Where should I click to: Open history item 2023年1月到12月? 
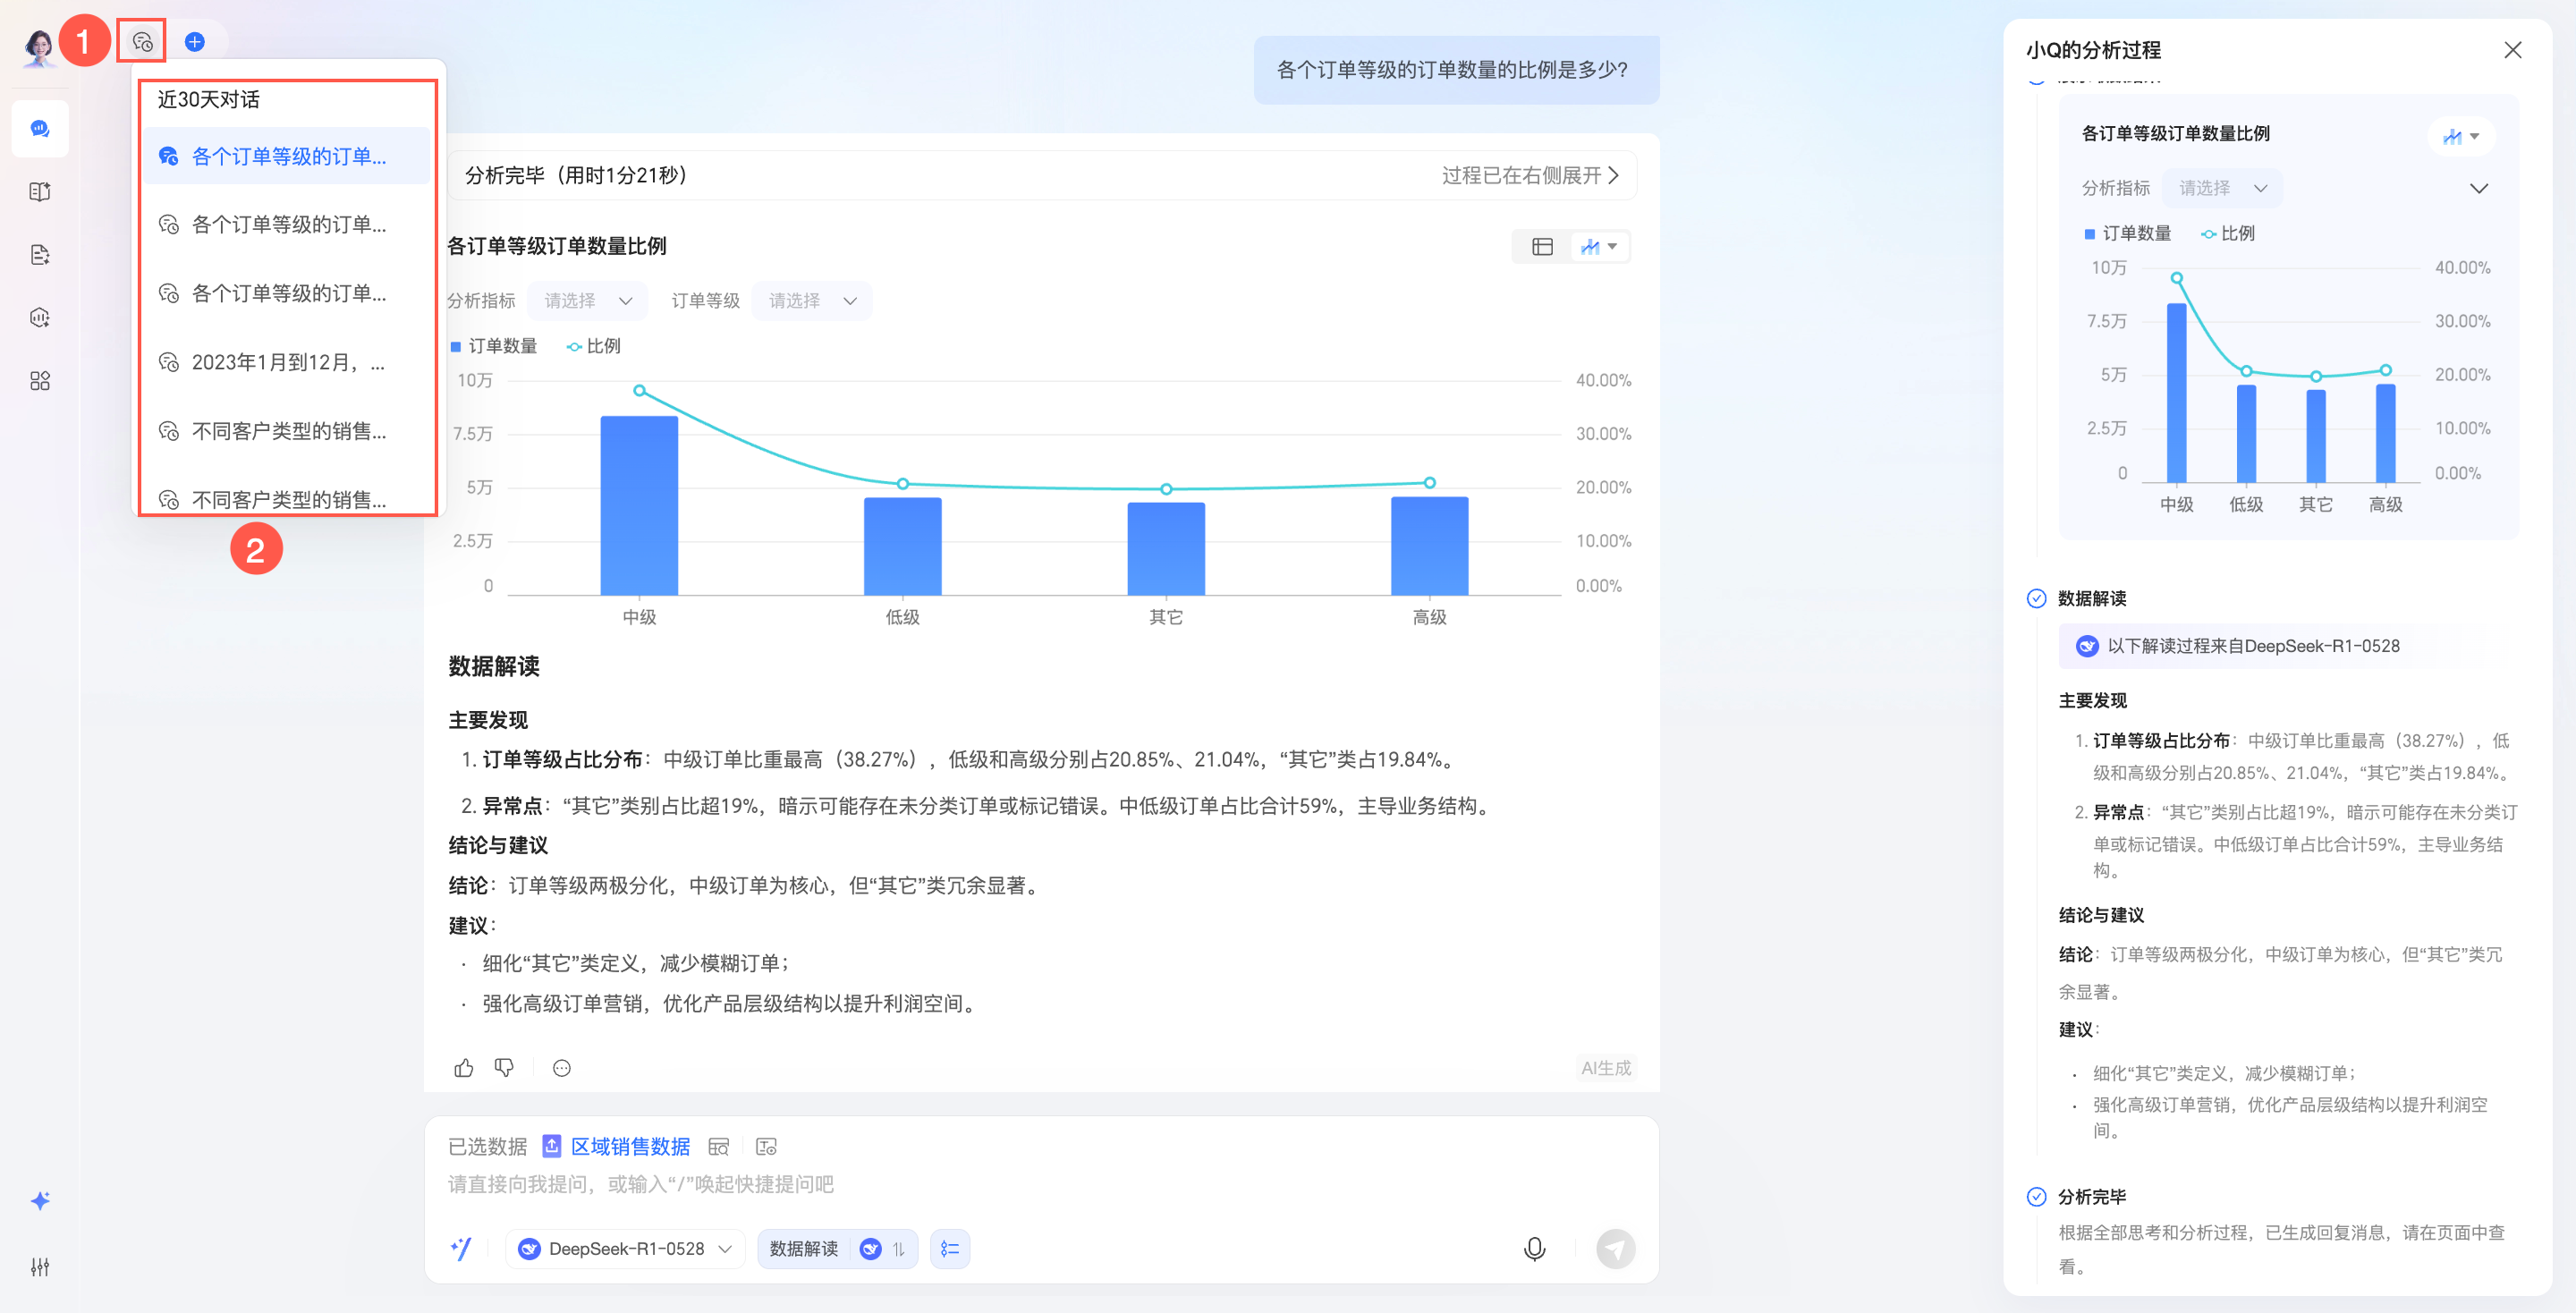click(286, 362)
